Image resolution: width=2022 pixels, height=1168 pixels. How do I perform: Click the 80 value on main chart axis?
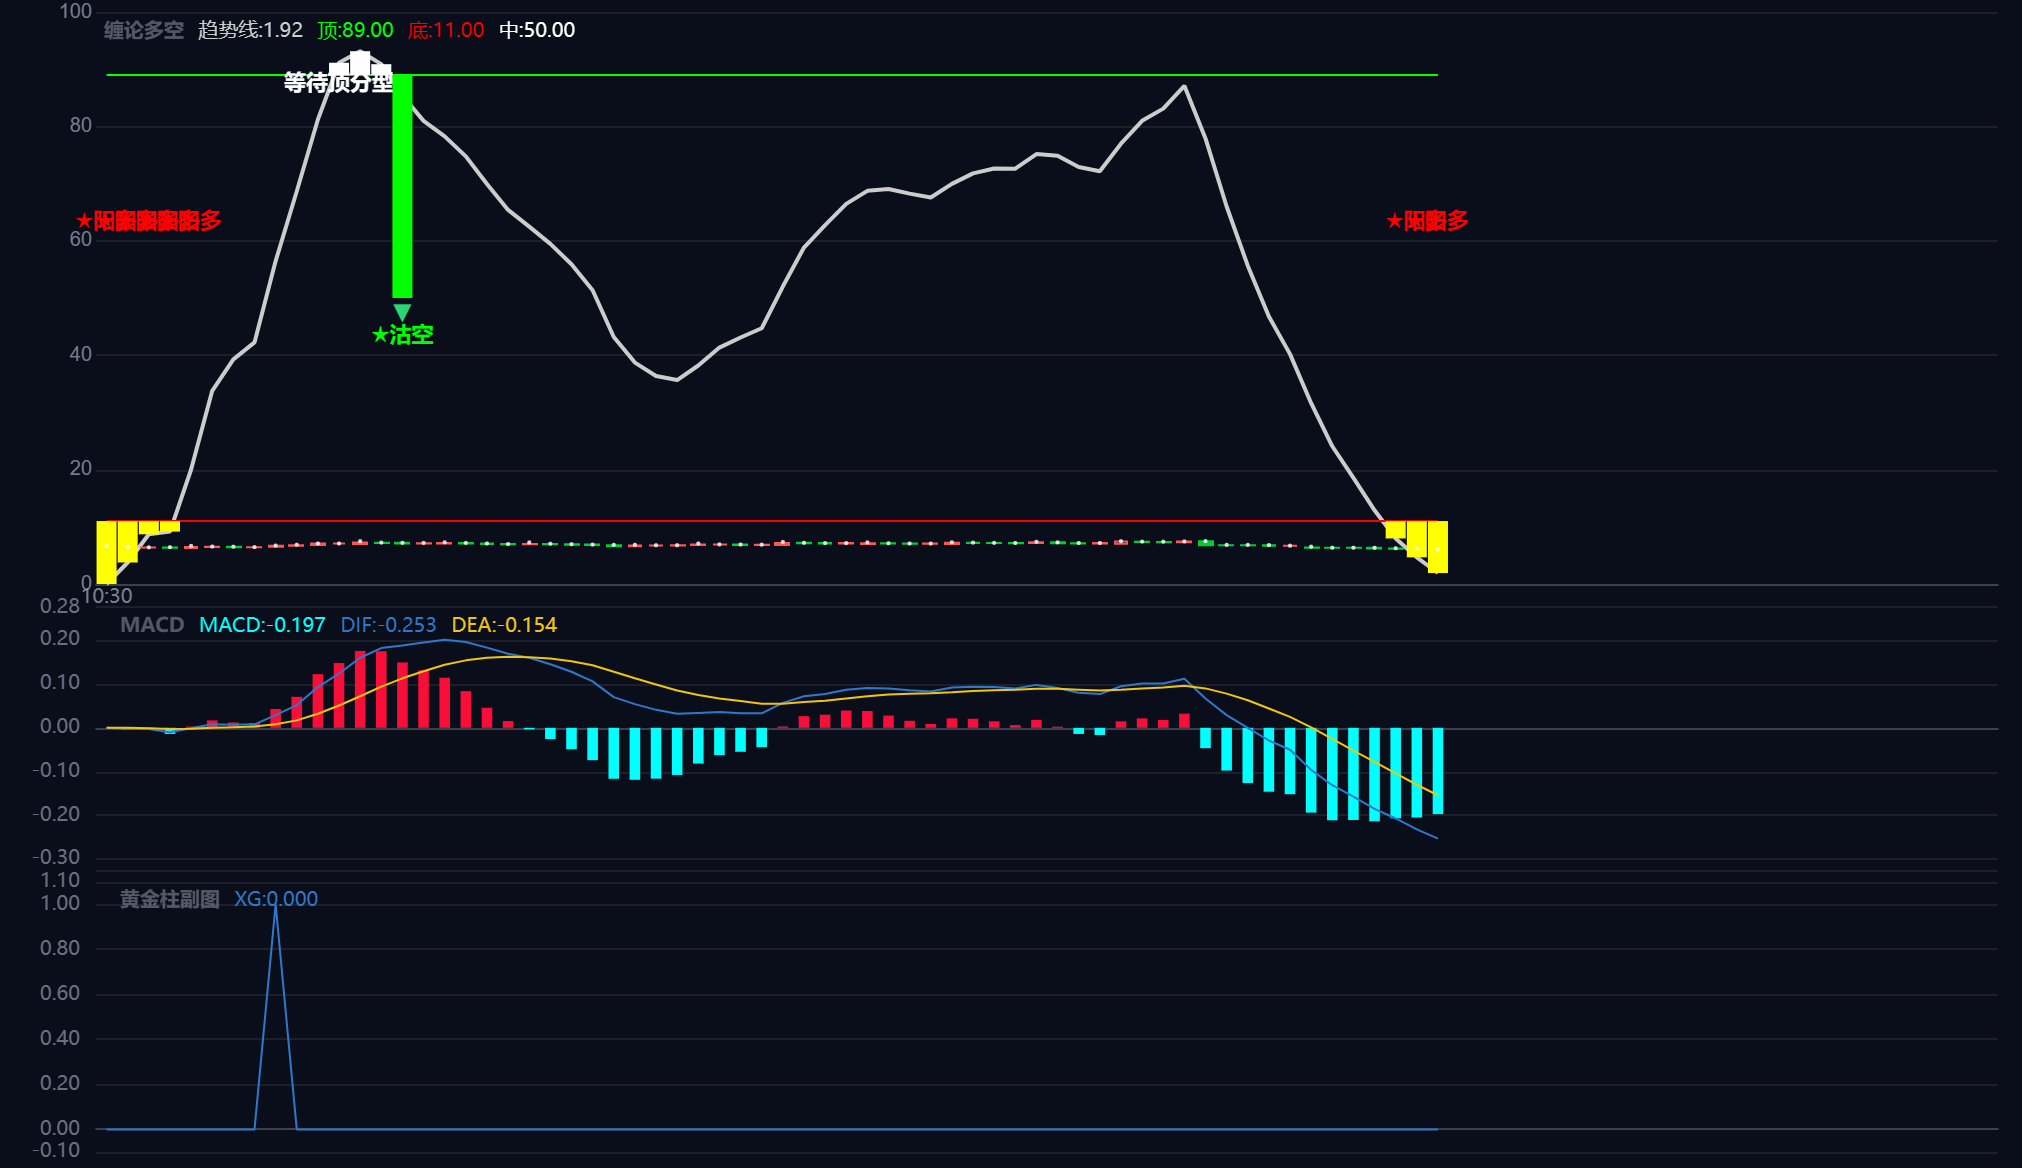(x=81, y=125)
